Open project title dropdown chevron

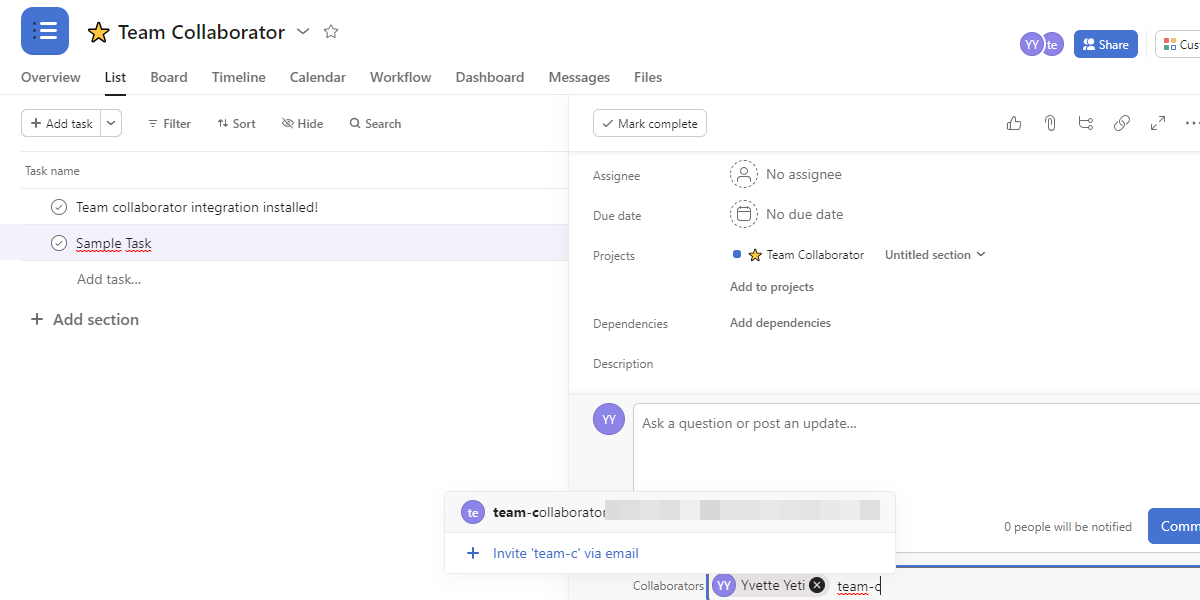pyautogui.click(x=303, y=32)
